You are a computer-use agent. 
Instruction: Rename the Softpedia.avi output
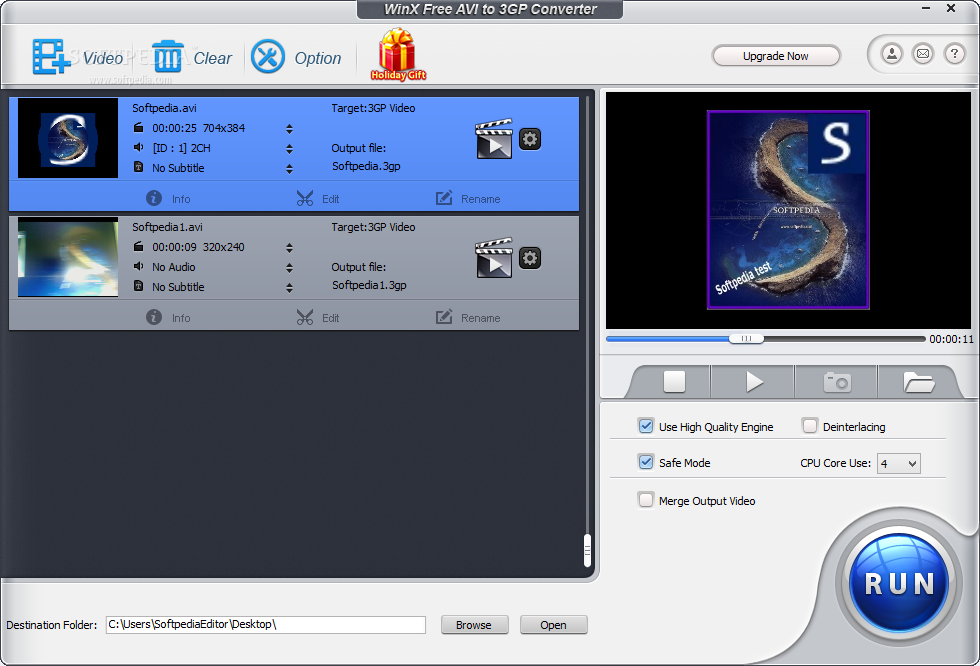click(468, 199)
